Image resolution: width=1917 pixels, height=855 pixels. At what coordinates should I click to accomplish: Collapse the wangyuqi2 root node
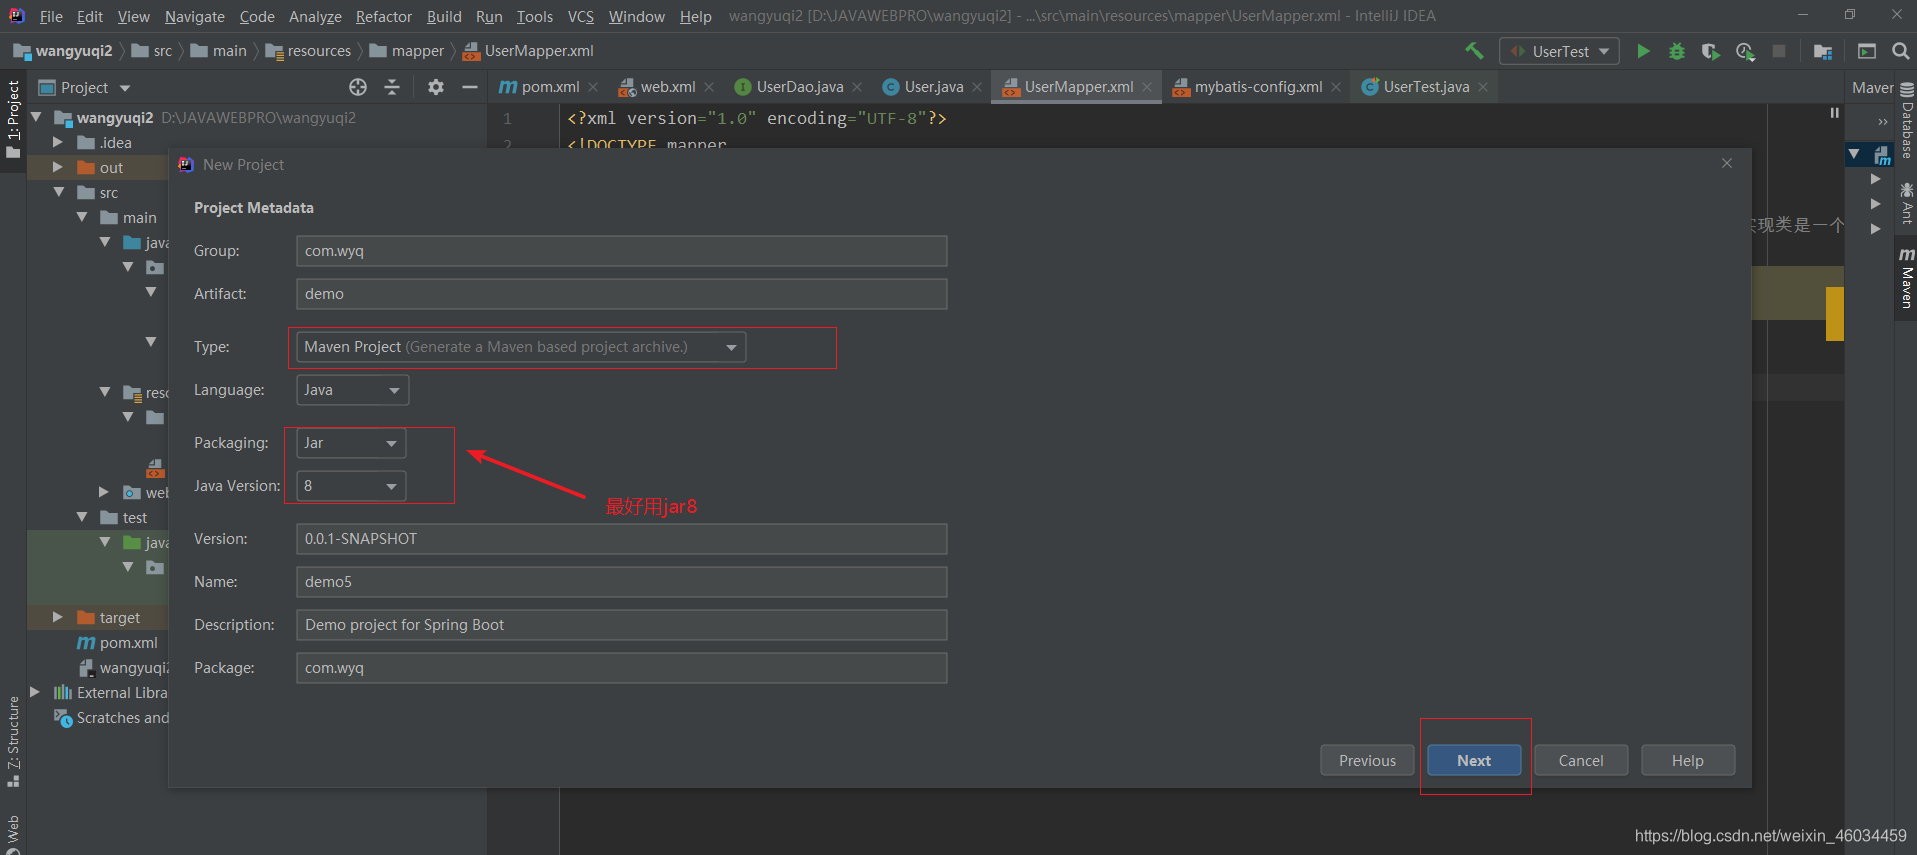tap(36, 117)
